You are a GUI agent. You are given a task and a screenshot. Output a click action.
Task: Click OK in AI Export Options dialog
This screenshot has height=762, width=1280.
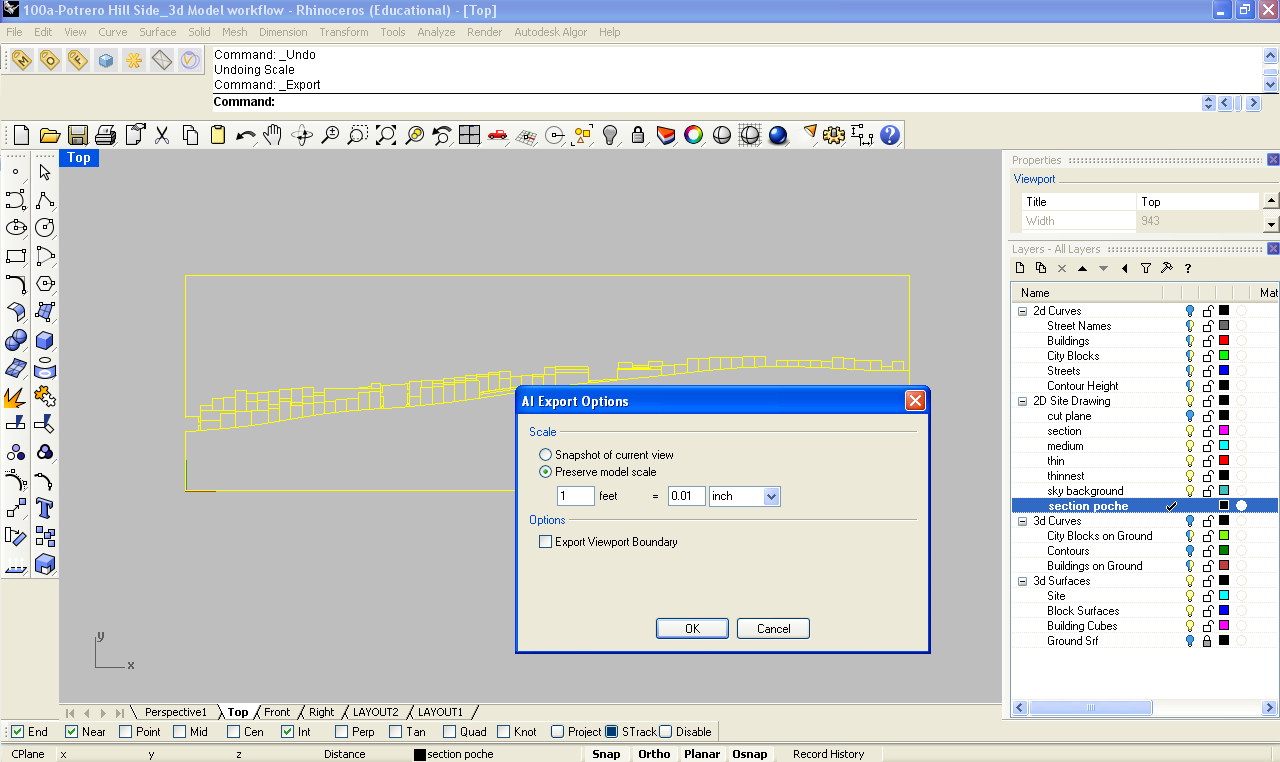coord(692,629)
